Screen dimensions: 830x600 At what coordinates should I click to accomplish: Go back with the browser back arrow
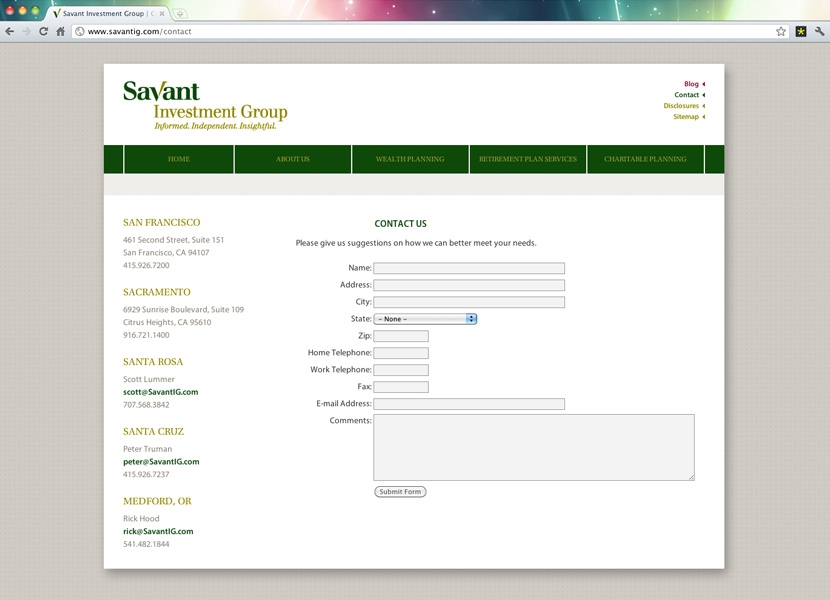click(x=10, y=32)
